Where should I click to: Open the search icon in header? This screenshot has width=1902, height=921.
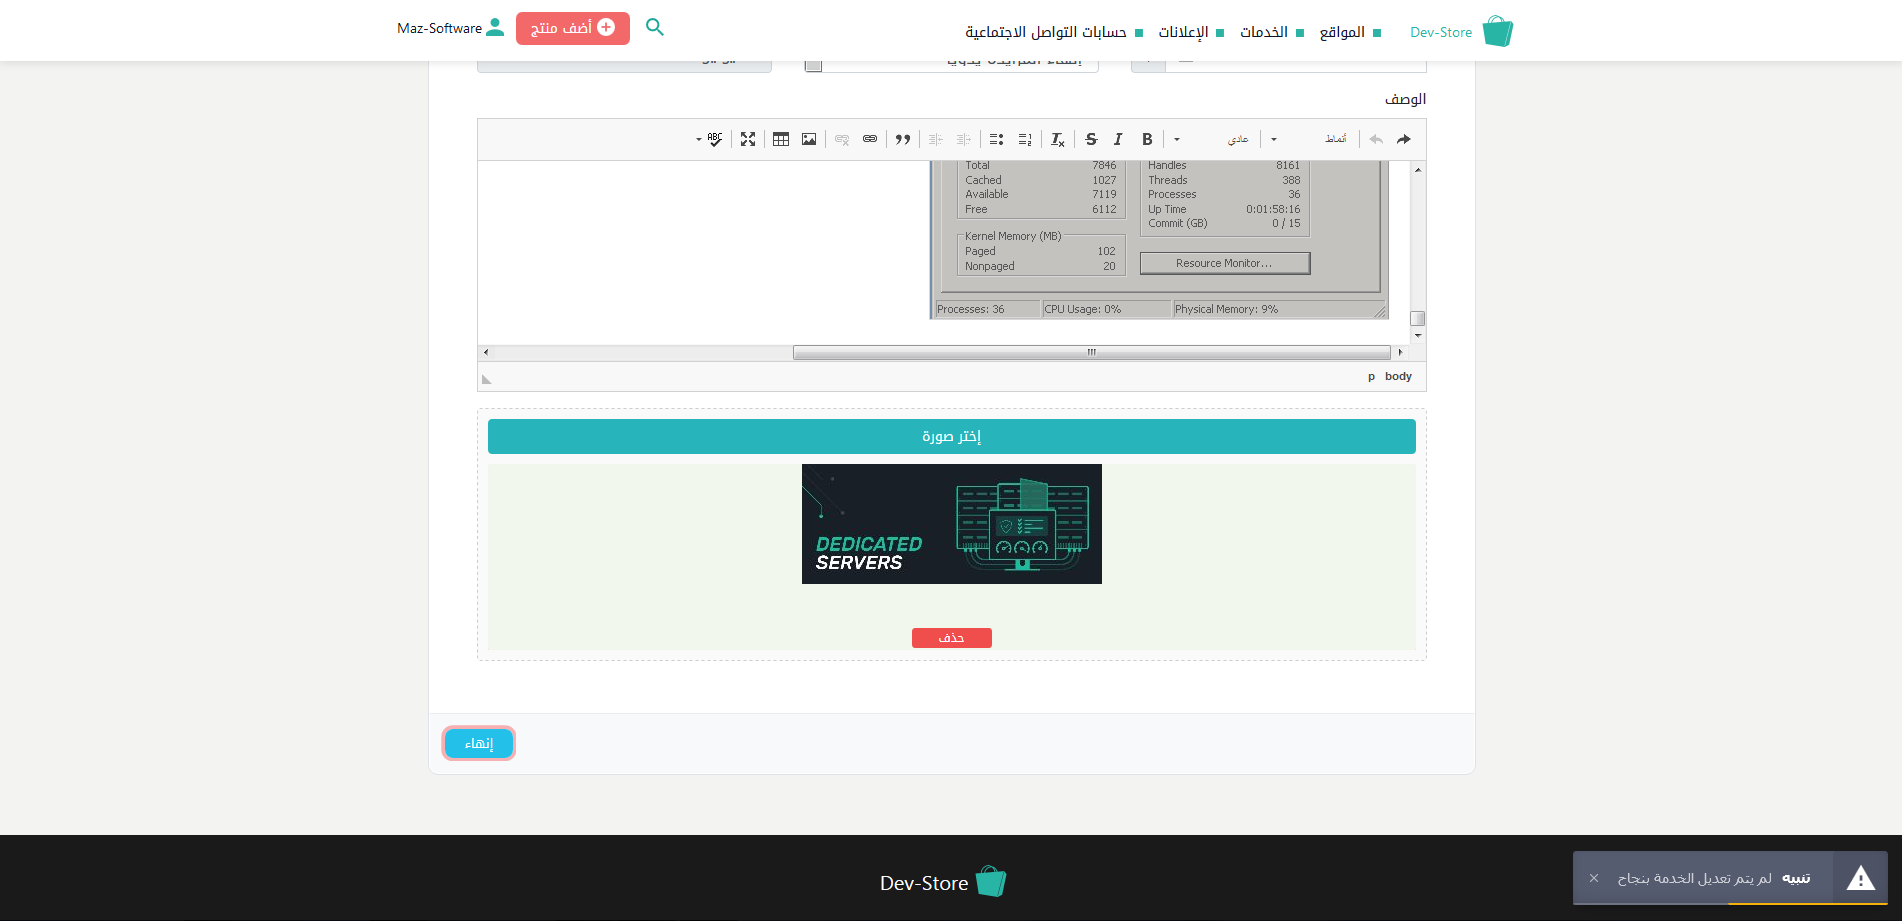(655, 28)
